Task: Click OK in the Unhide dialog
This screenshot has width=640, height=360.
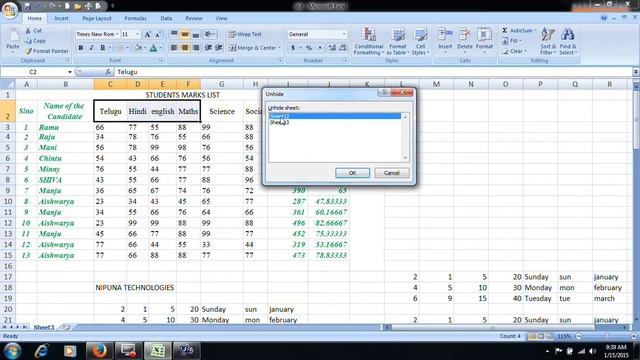Action: pos(353,173)
